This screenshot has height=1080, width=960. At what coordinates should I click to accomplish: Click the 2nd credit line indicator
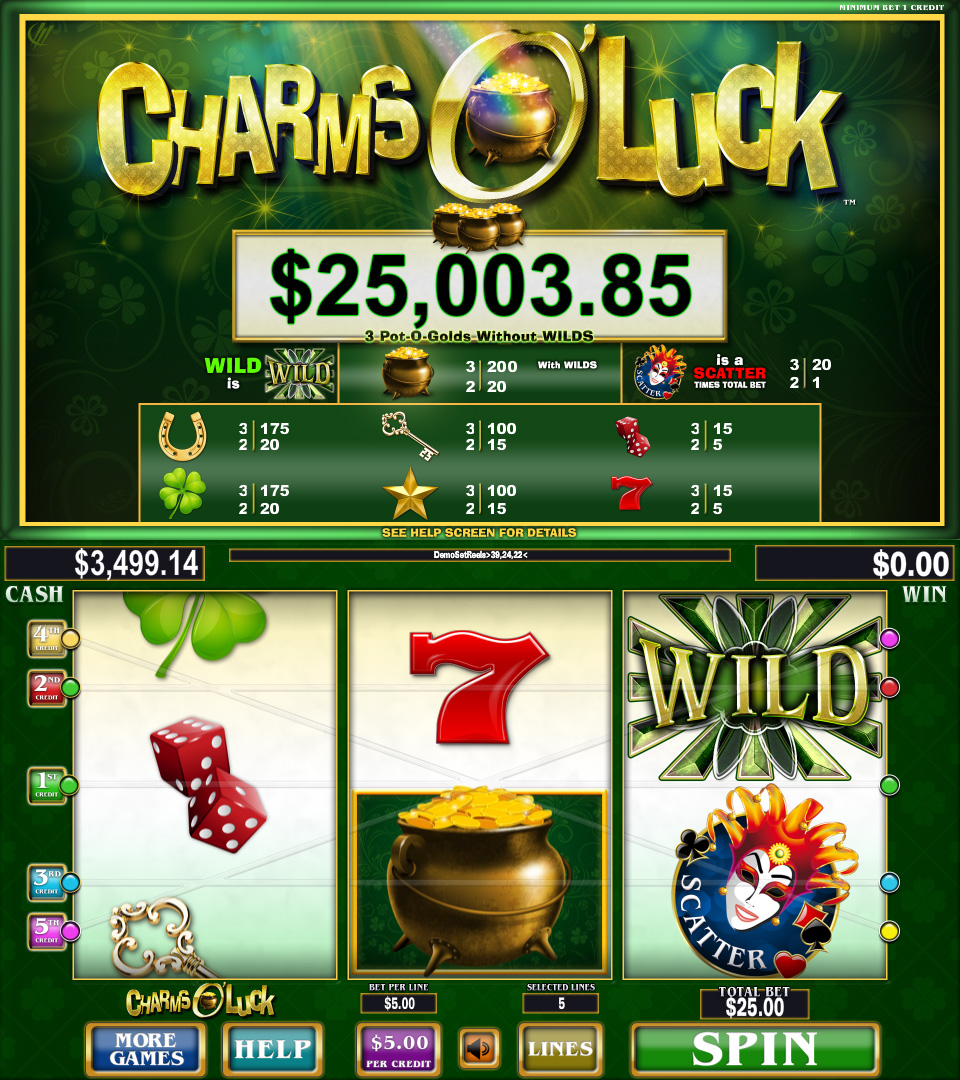click(x=48, y=687)
